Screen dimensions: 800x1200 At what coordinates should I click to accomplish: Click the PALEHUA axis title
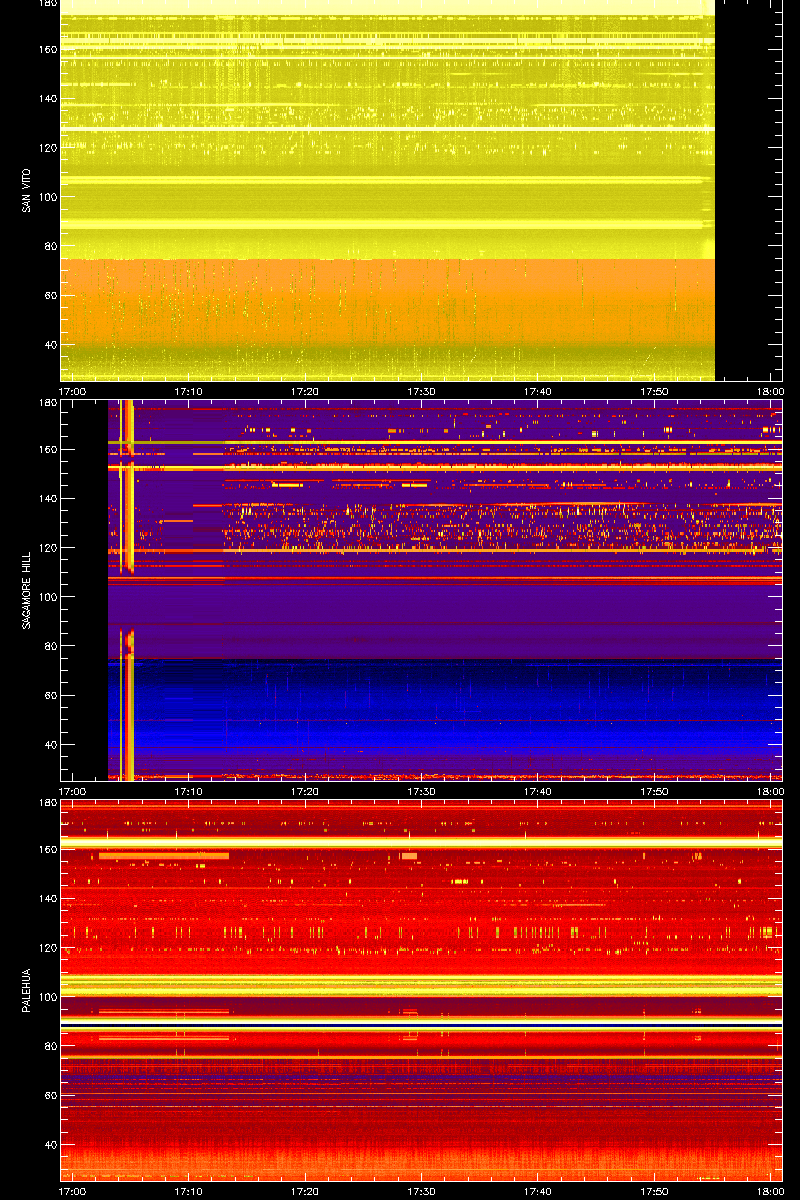[27, 990]
